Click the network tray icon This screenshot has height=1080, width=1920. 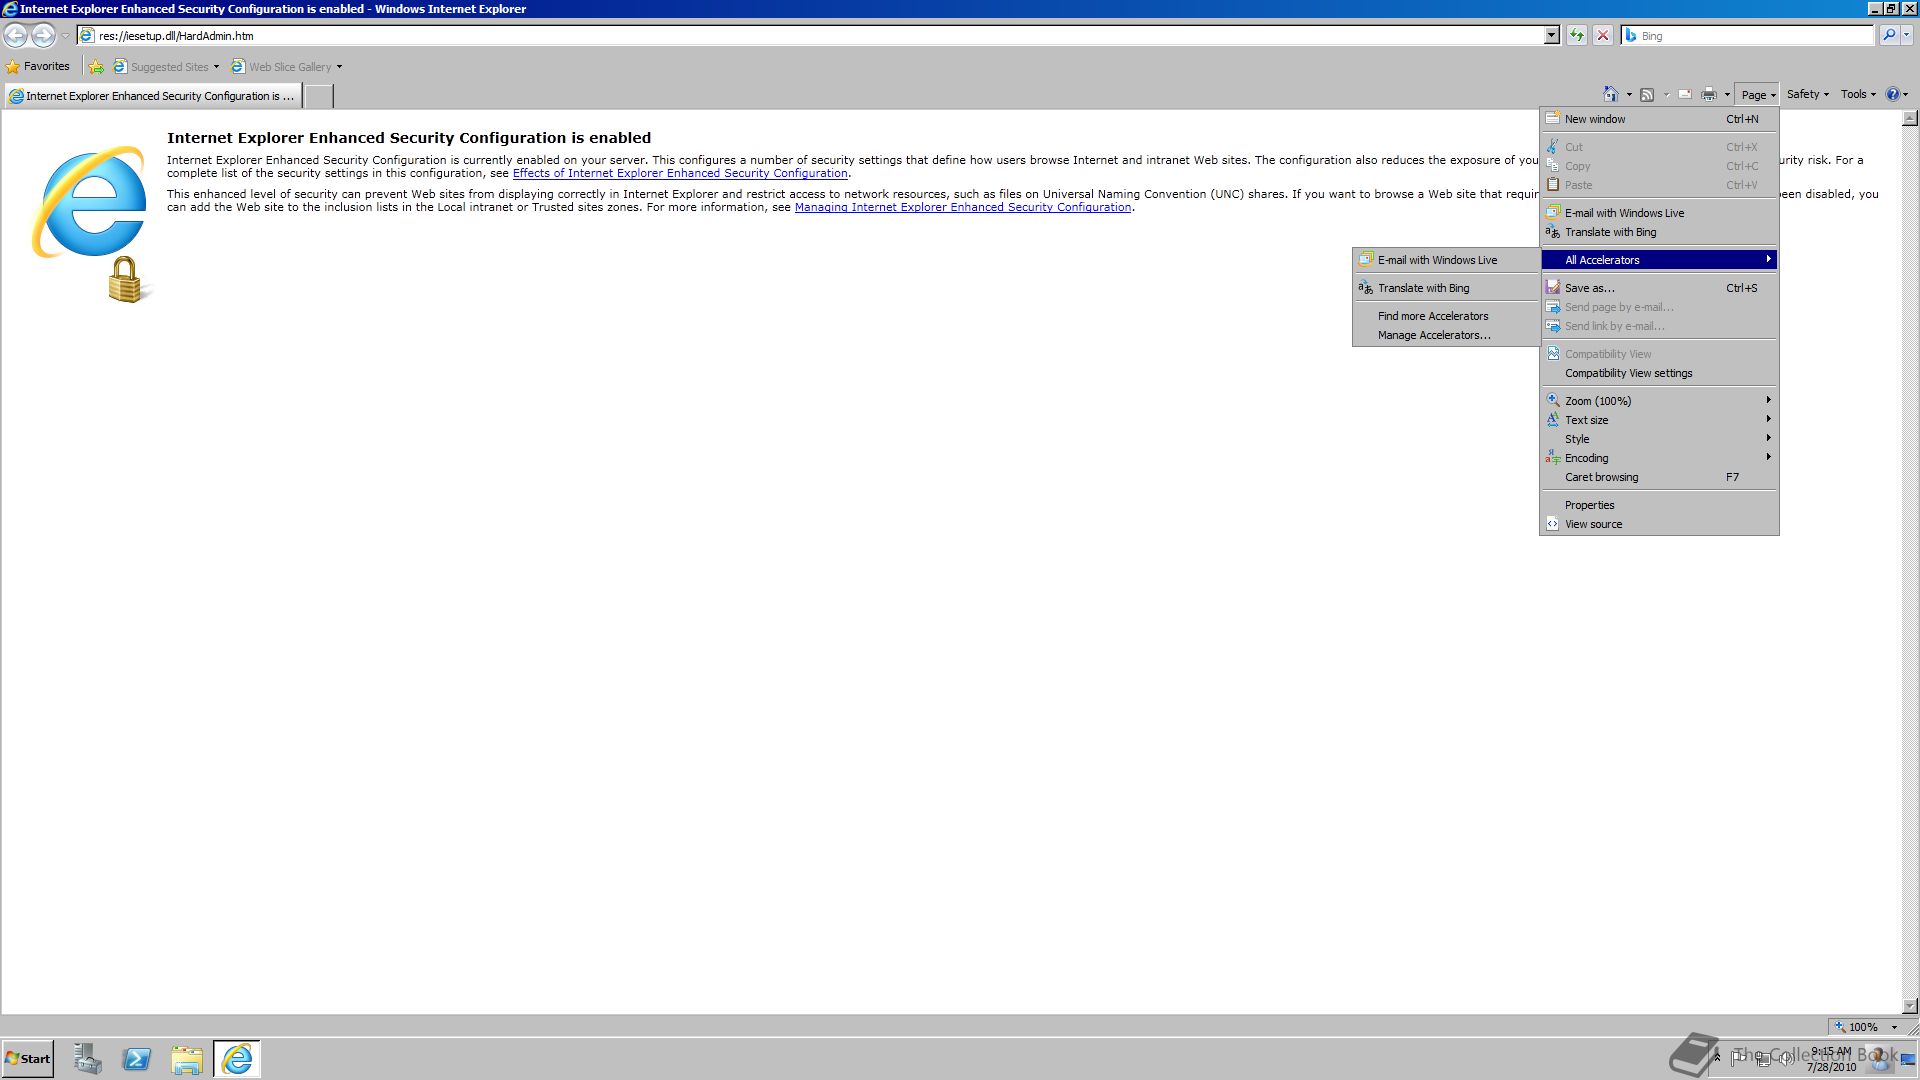pos(1762,1058)
